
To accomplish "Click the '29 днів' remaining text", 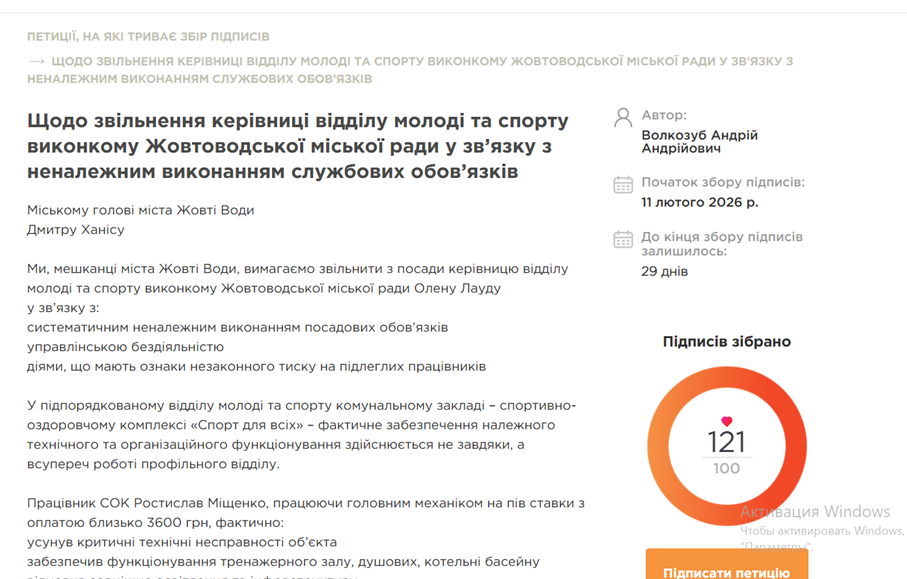I will [664, 271].
